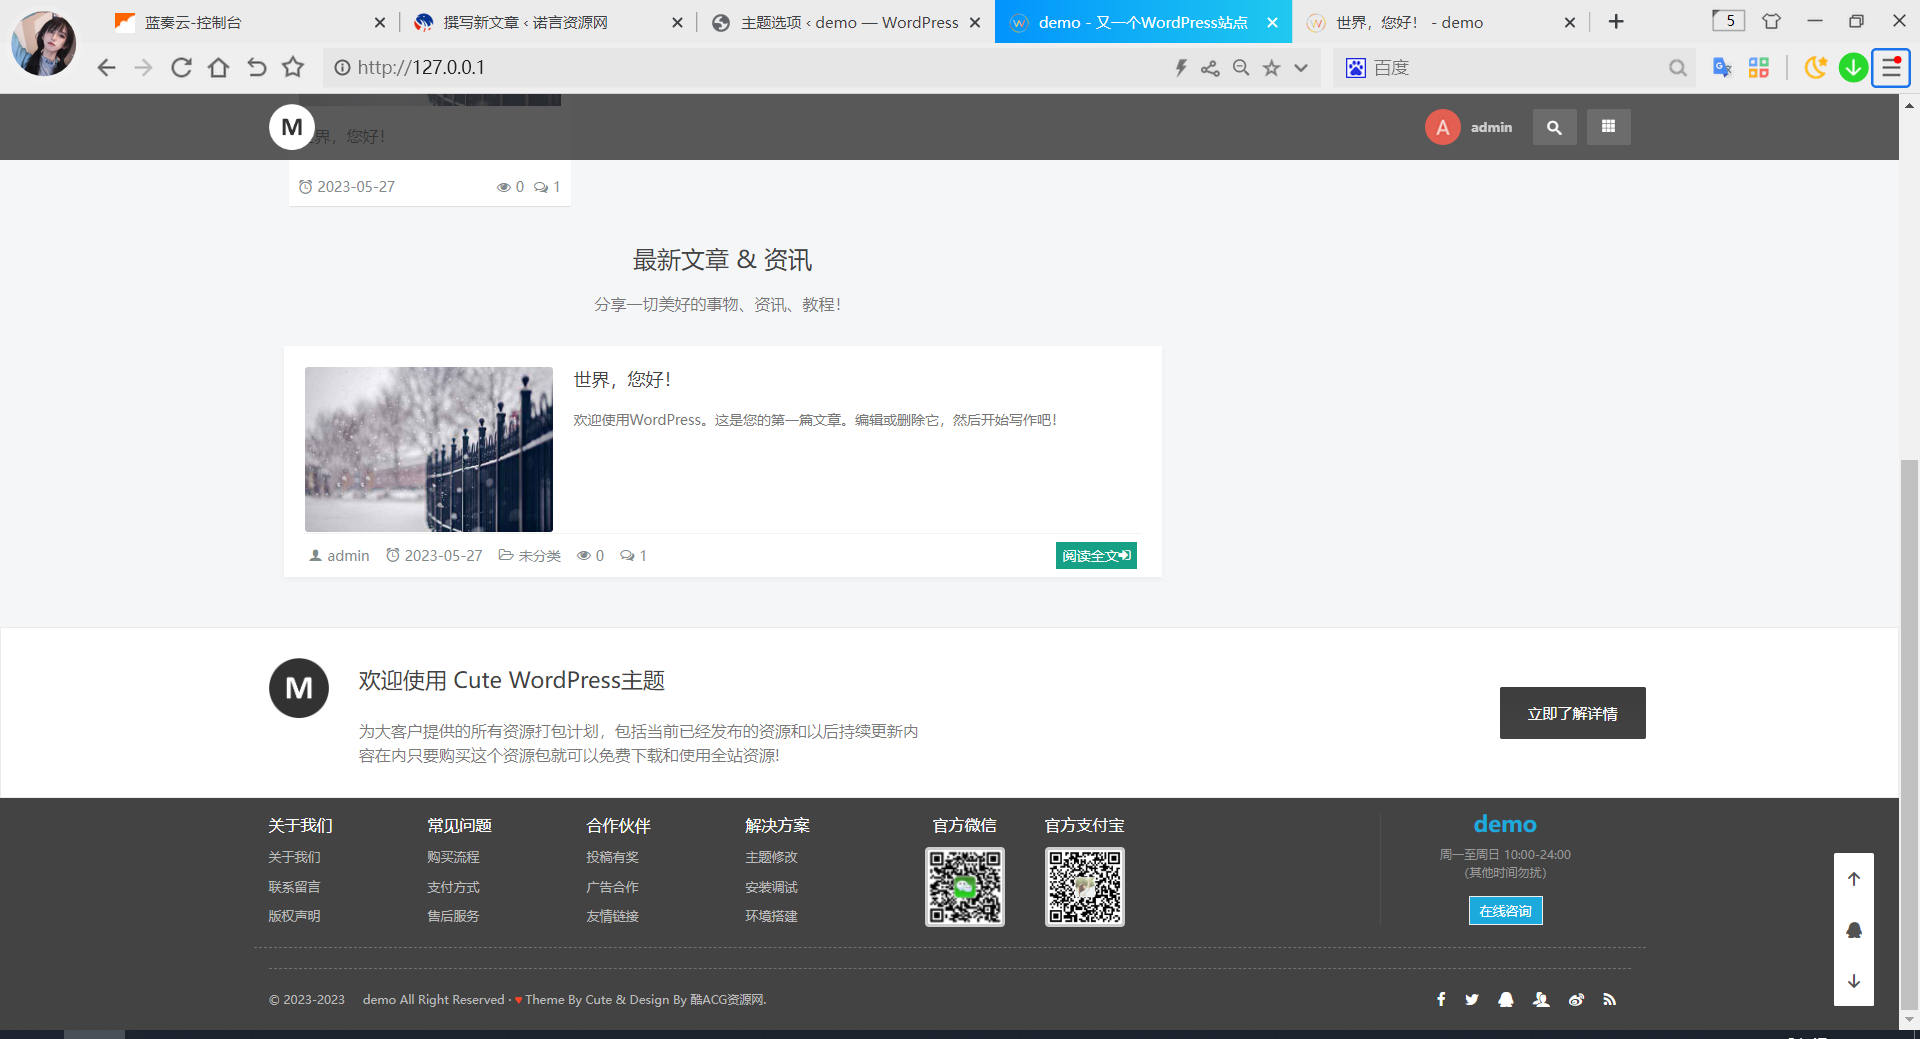This screenshot has width=1920, height=1039.
Task: Click the tab count icon showing 5
Action: point(1728,21)
